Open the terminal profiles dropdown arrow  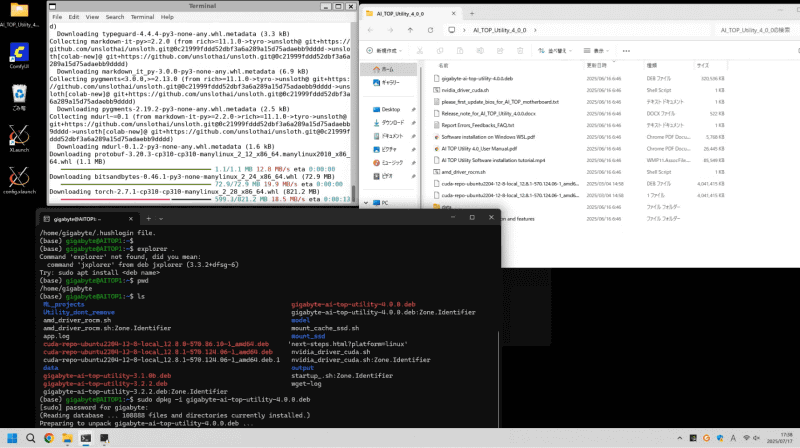[x=161, y=218]
